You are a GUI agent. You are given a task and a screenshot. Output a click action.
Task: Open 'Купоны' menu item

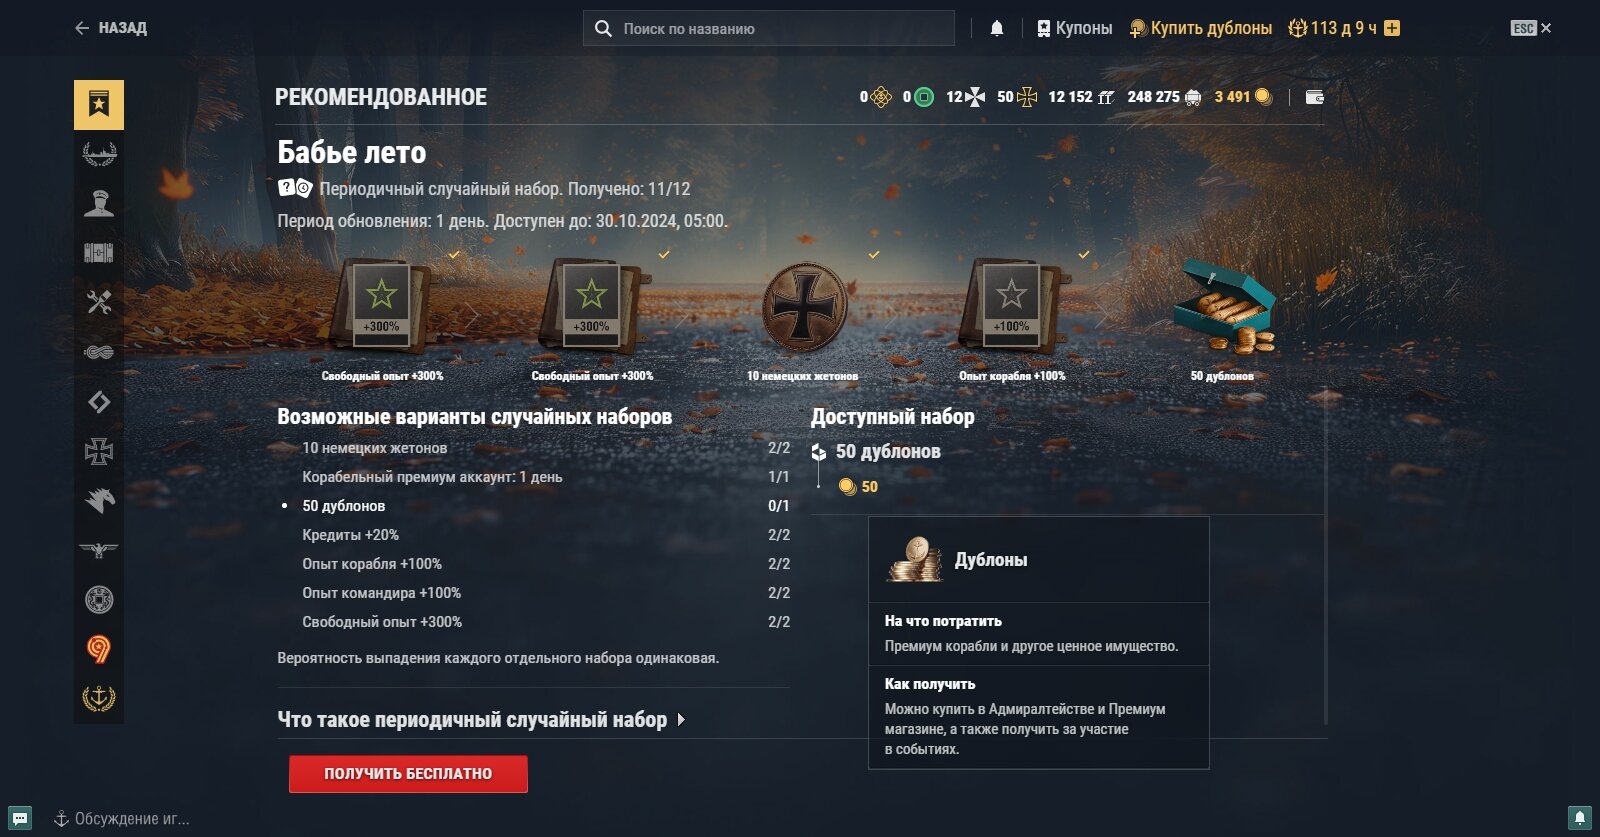(x=1075, y=28)
